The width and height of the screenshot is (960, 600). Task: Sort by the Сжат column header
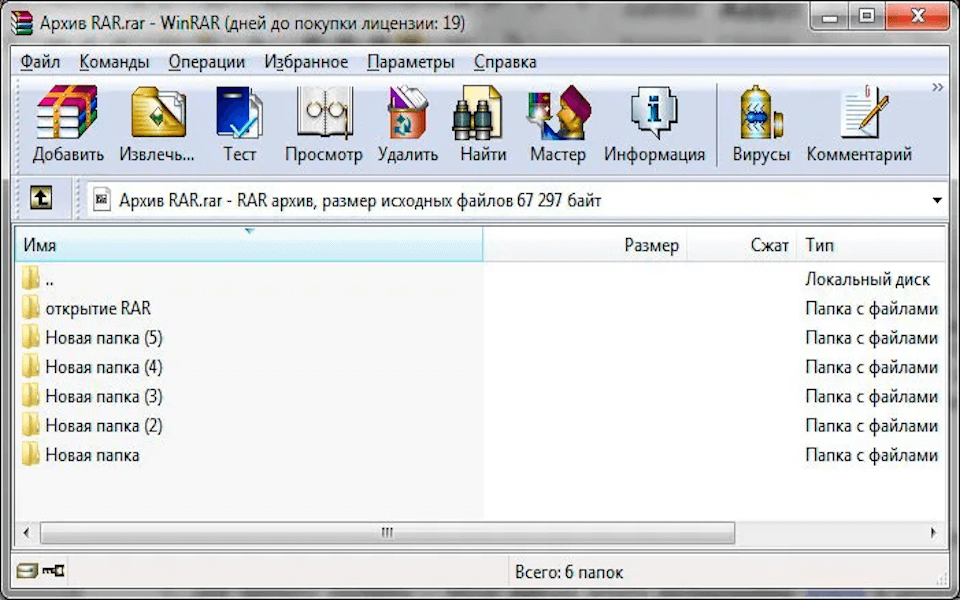(x=741, y=245)
